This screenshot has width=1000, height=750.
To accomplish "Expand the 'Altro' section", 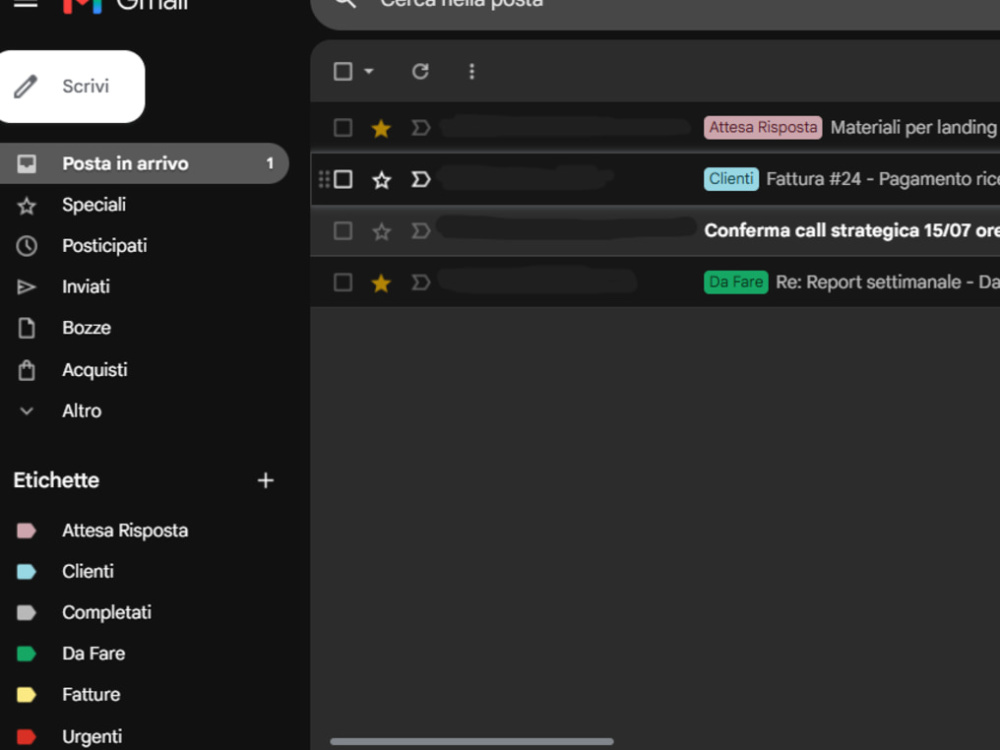I will point(82,411).
